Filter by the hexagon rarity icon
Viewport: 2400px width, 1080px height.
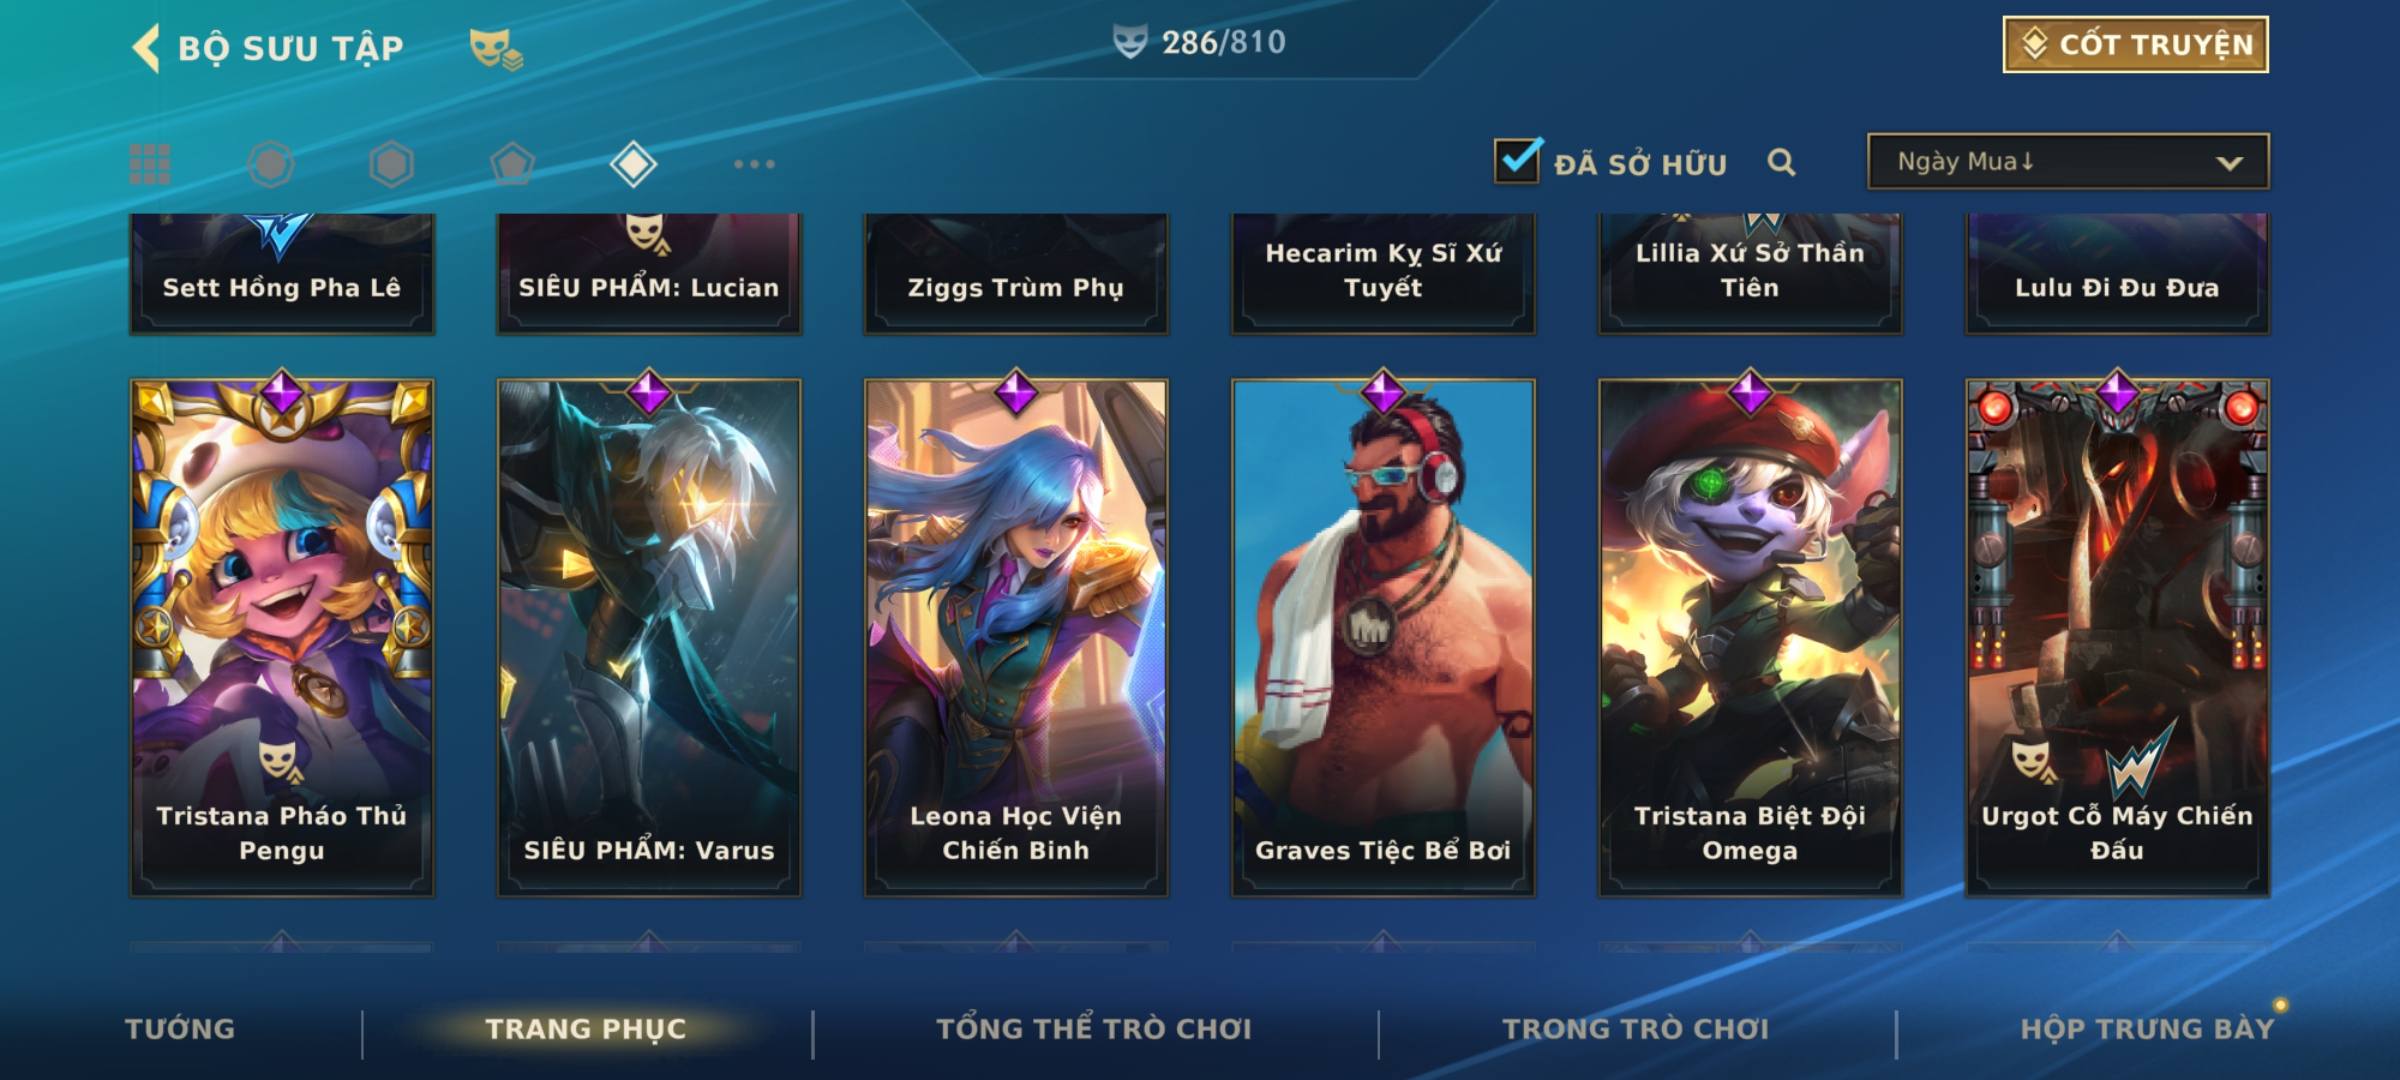coord(391,164)
